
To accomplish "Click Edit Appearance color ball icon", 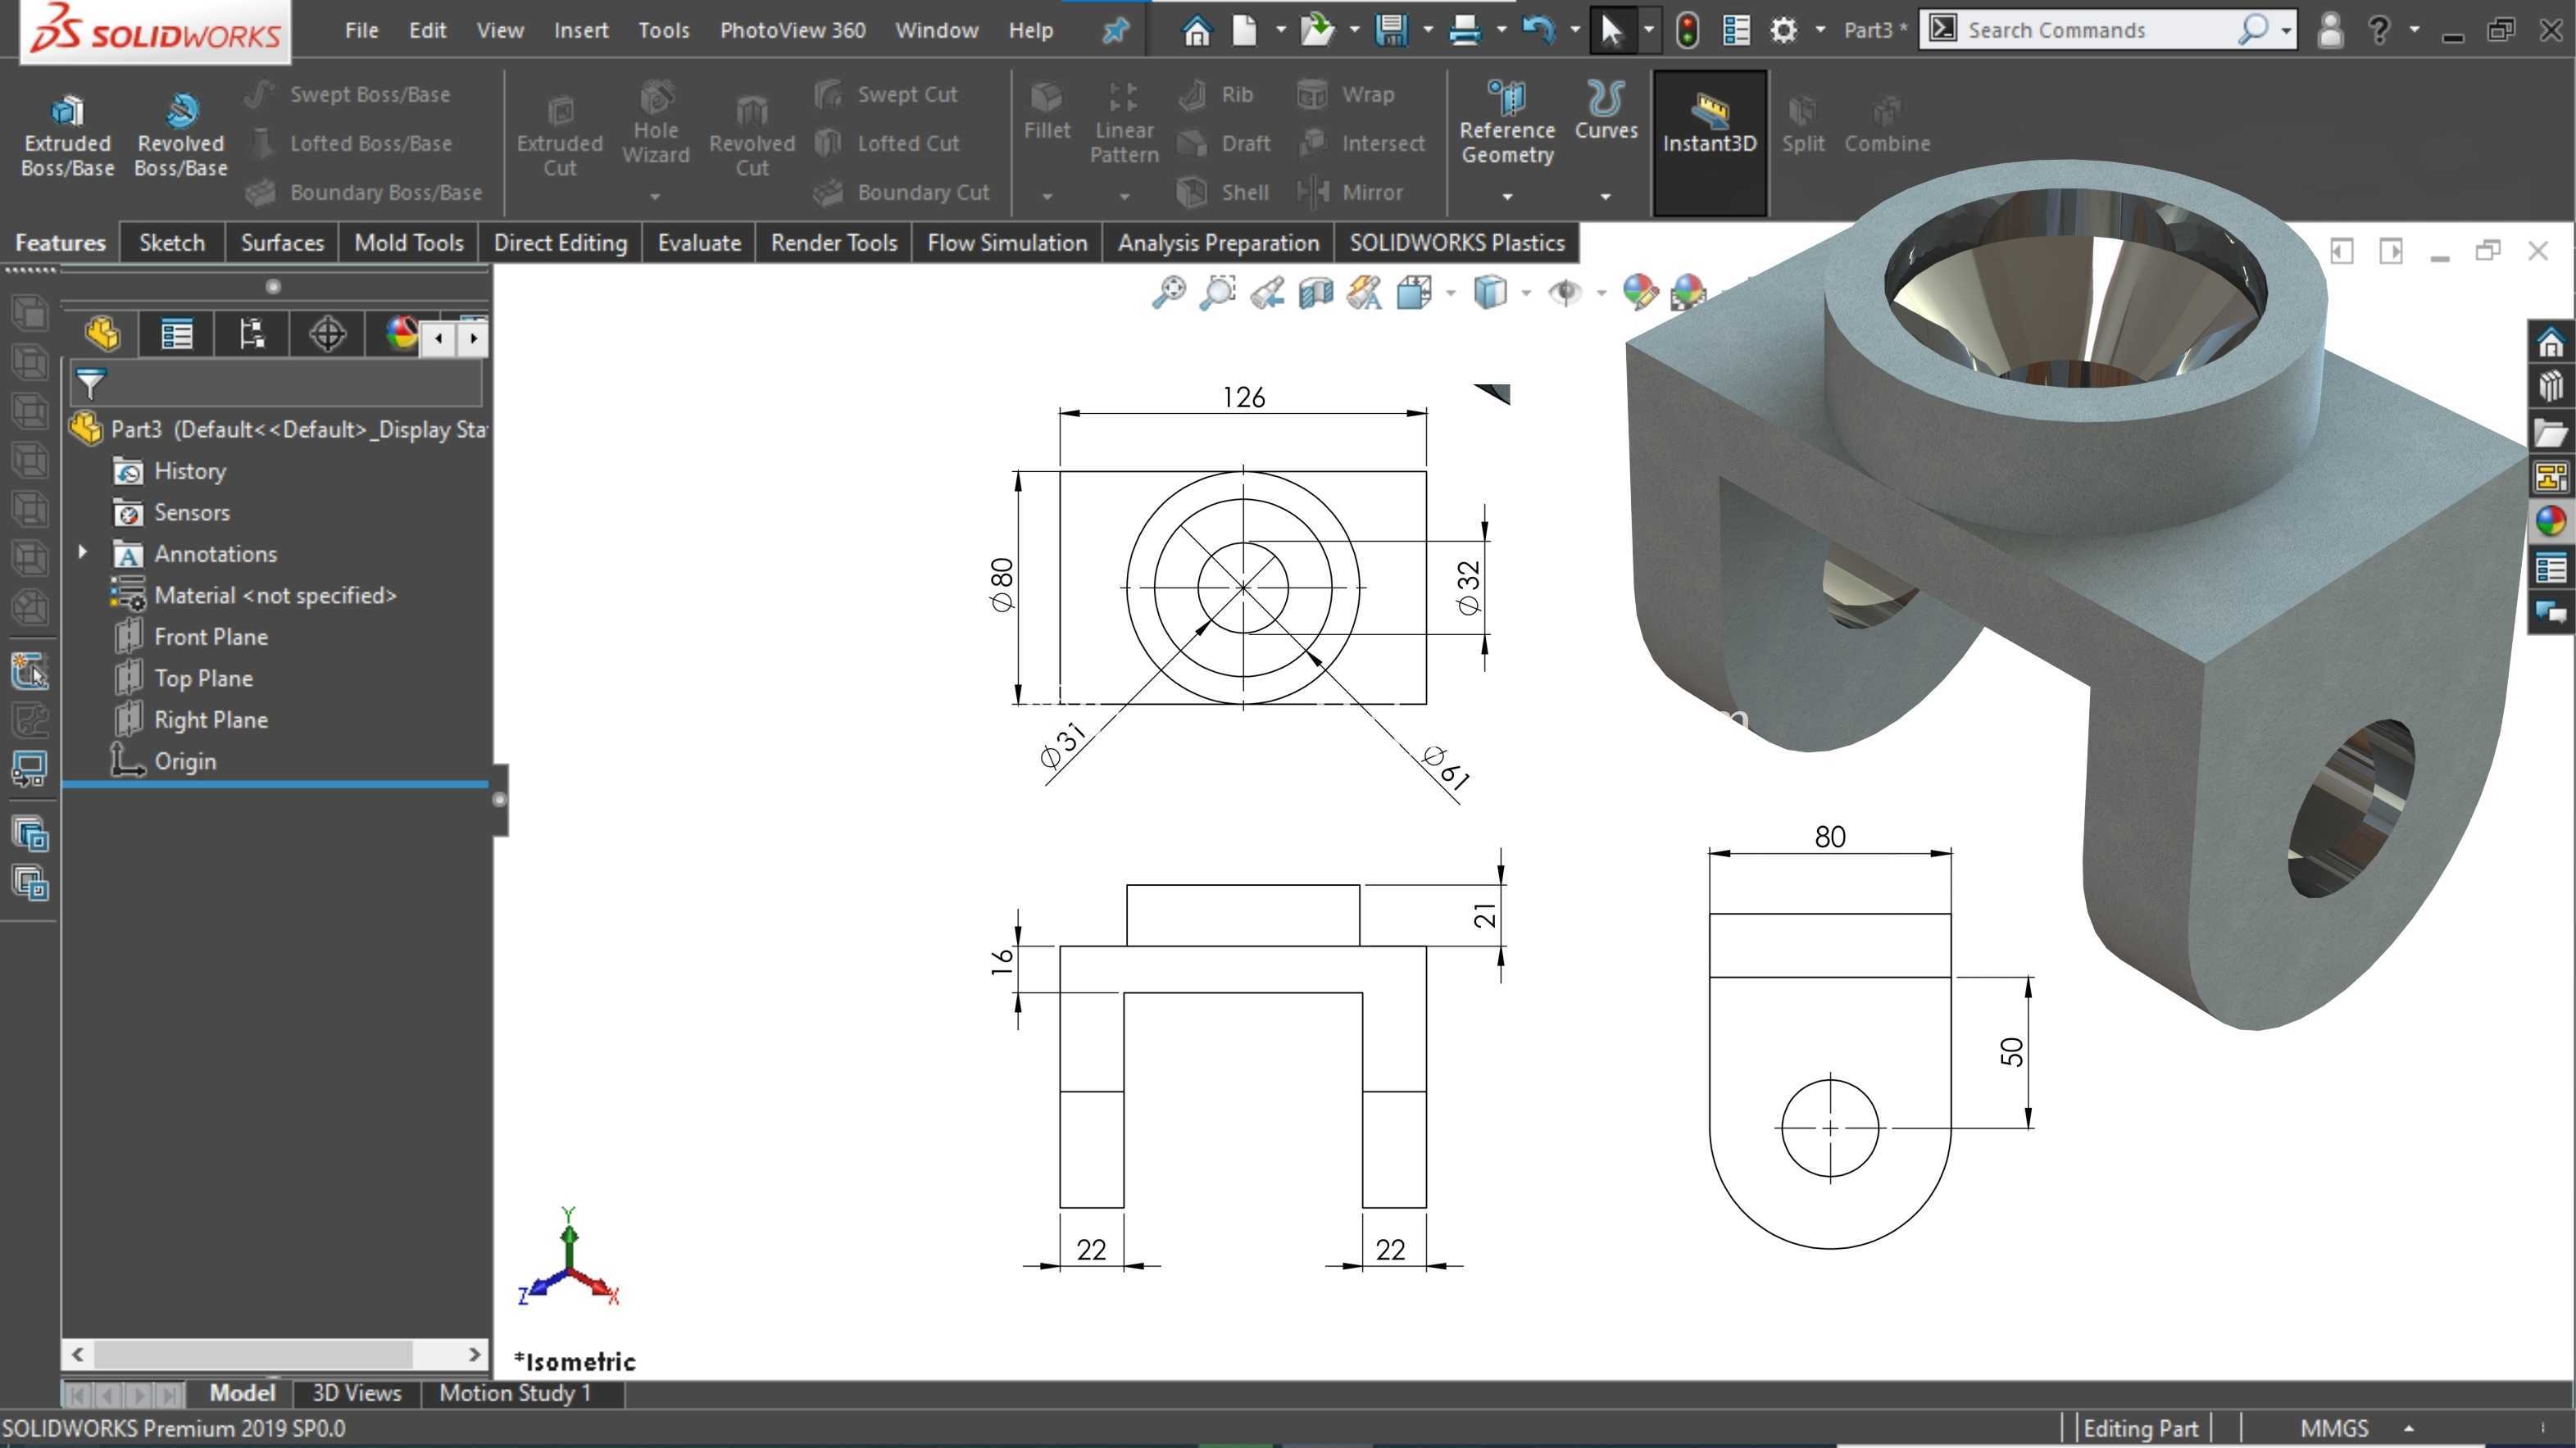I will [1640, 293].
